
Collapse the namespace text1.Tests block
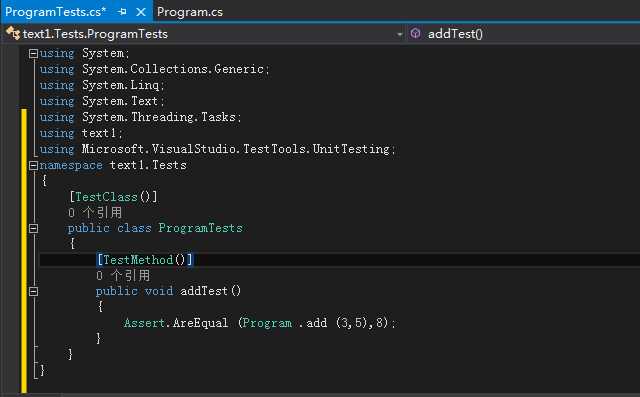point(33,165)
